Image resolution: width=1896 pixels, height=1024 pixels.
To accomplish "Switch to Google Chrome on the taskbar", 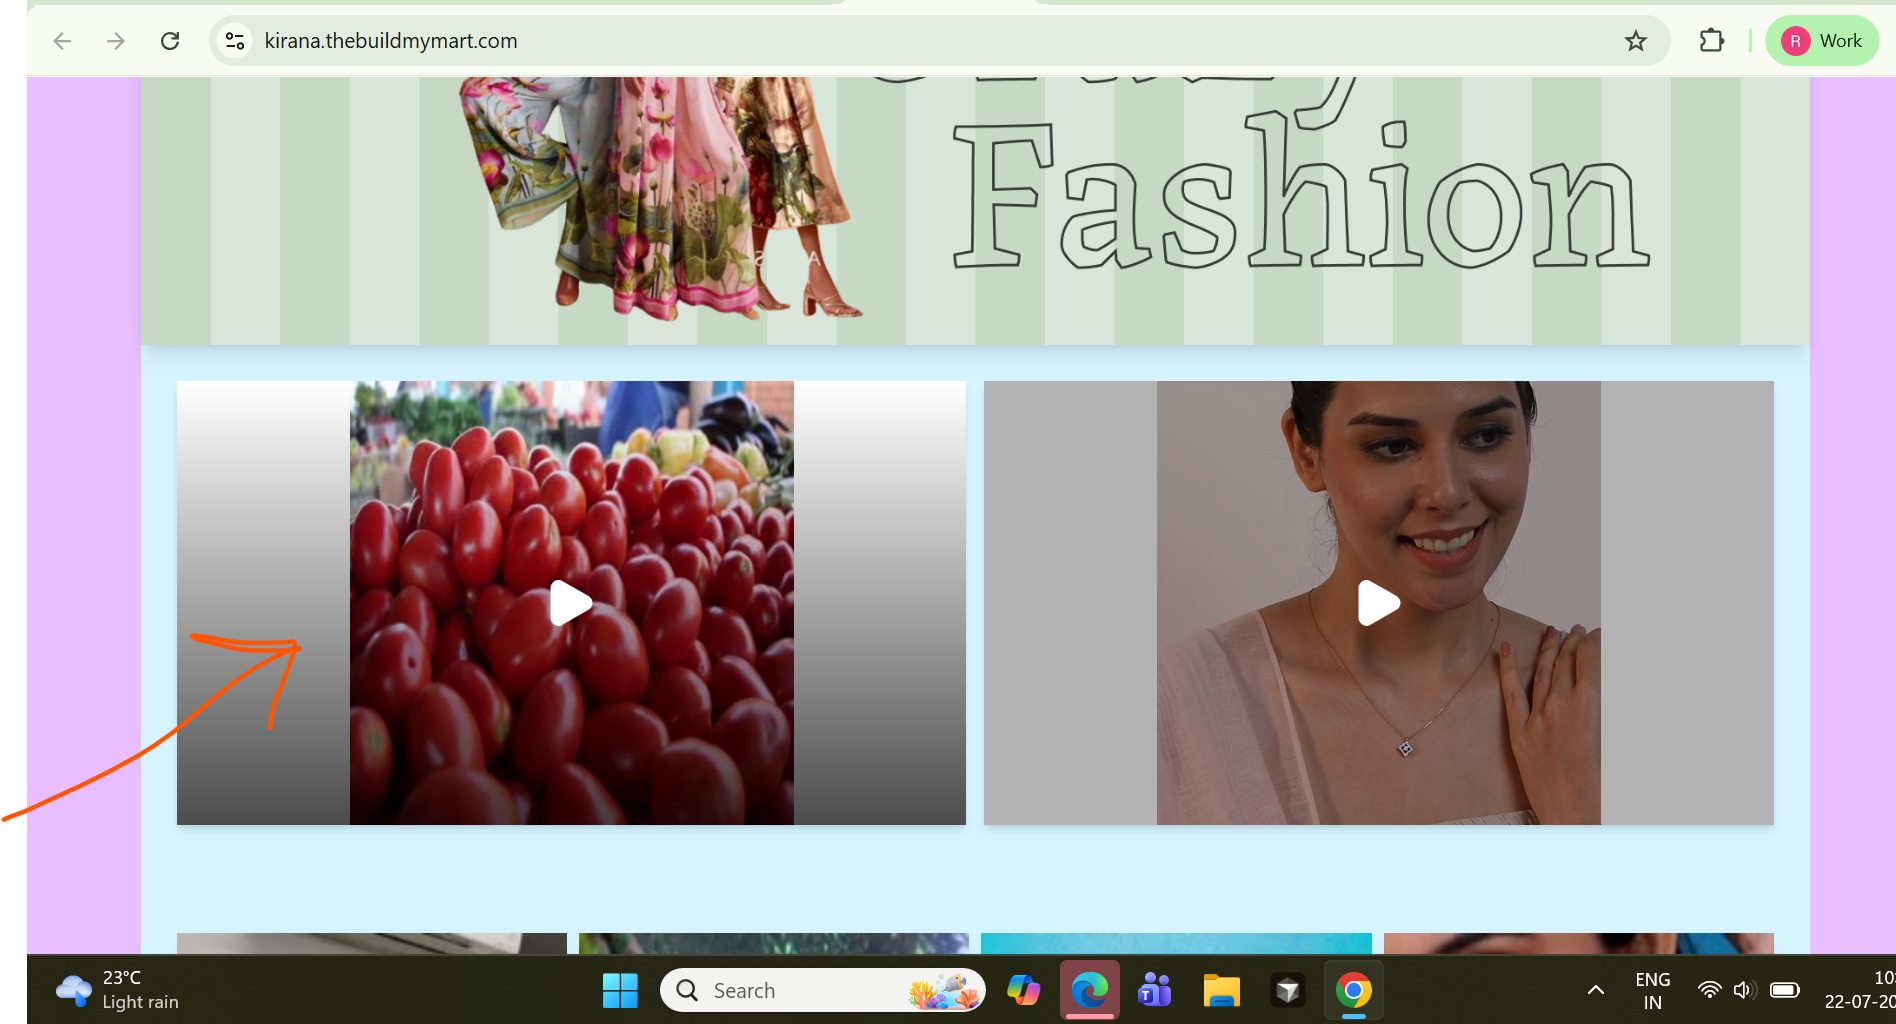I will 1353,990.
